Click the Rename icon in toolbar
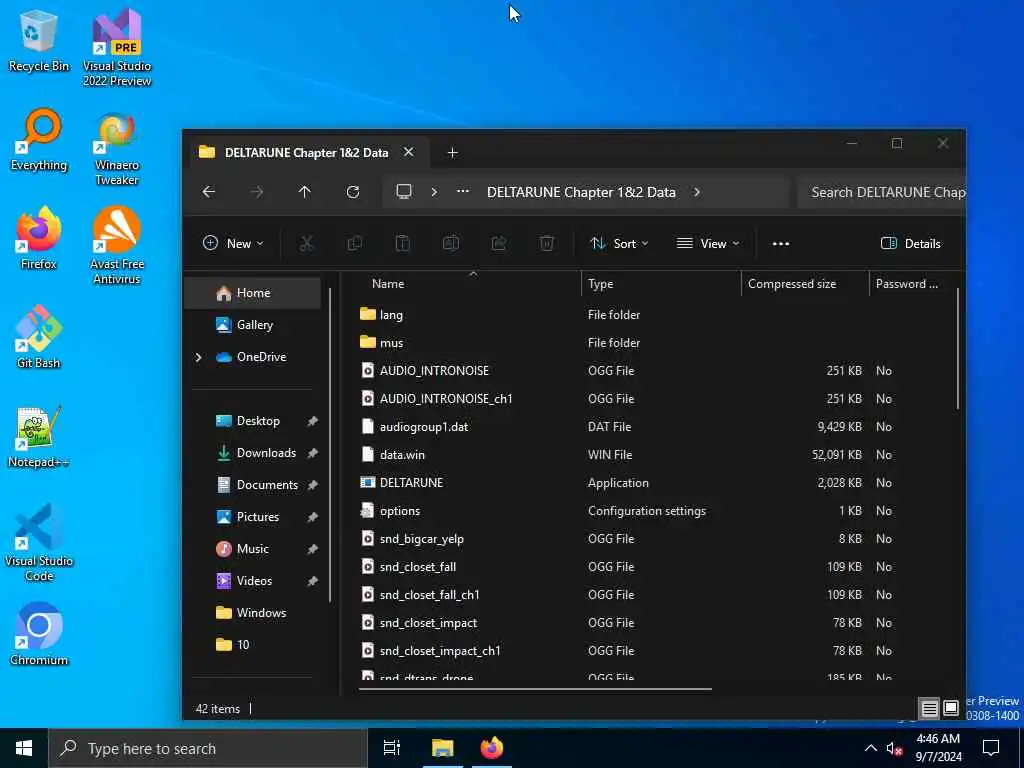The height and width of the screenshot is (768, 1024). 451,244
